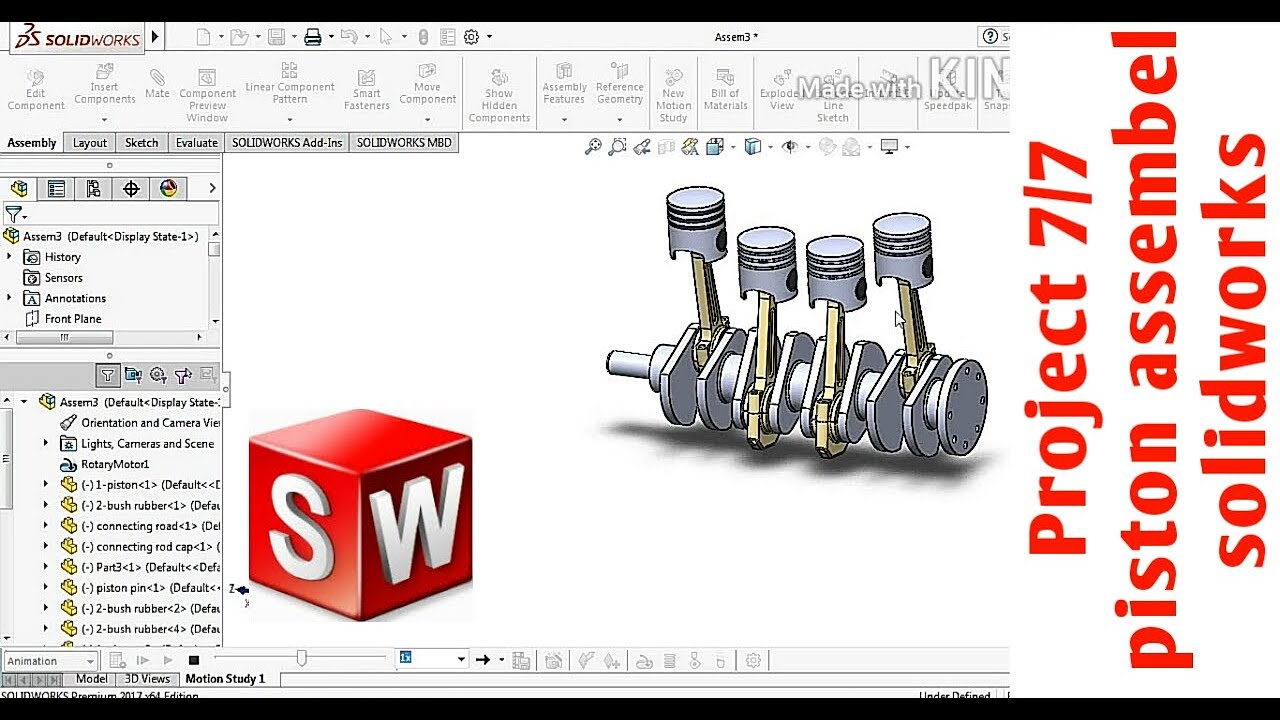Open the SOLIDWORKS Add-Ins tab
The height and width of the screenshot is (720, 1280).
pyautogui.click(x=287, y=143)
